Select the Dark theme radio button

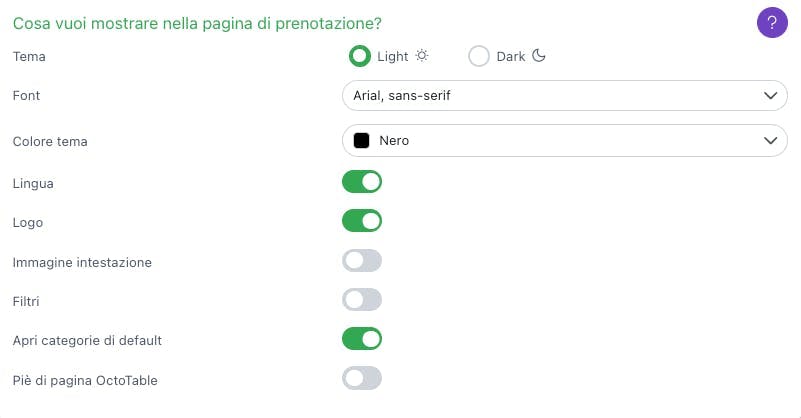pos(479,56)
